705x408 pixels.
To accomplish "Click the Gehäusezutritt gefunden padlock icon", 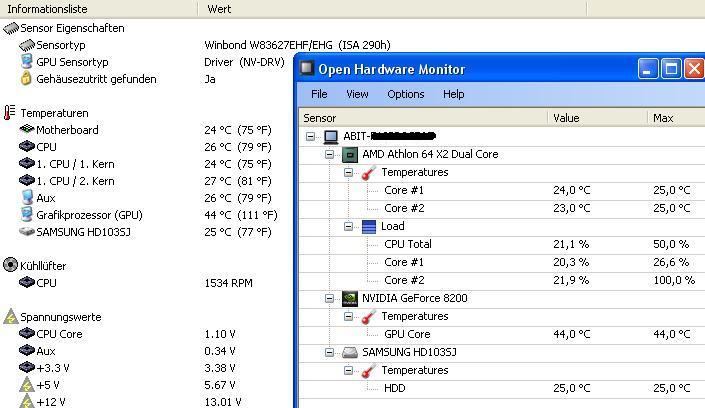I will pyautogui.click(x=26, y=78).
